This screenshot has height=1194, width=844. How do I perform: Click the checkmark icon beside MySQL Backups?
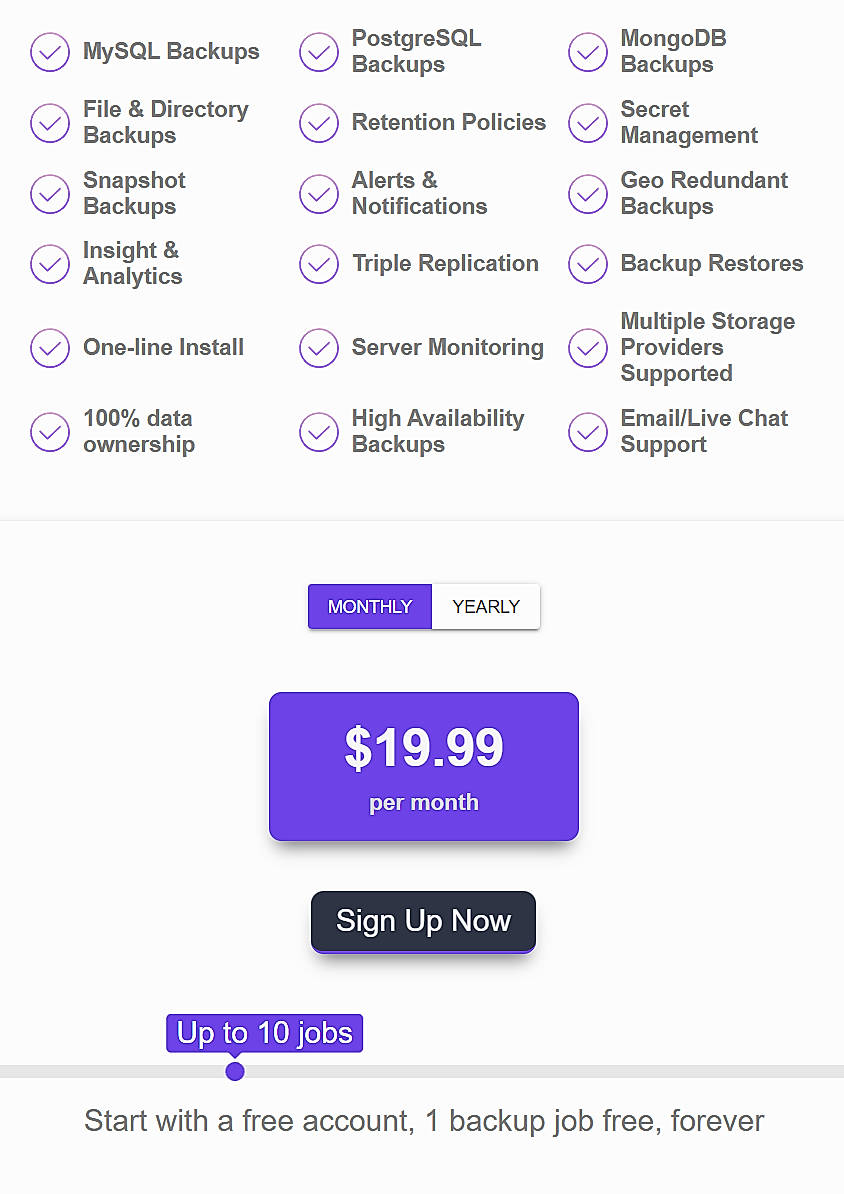click(50, 52)
